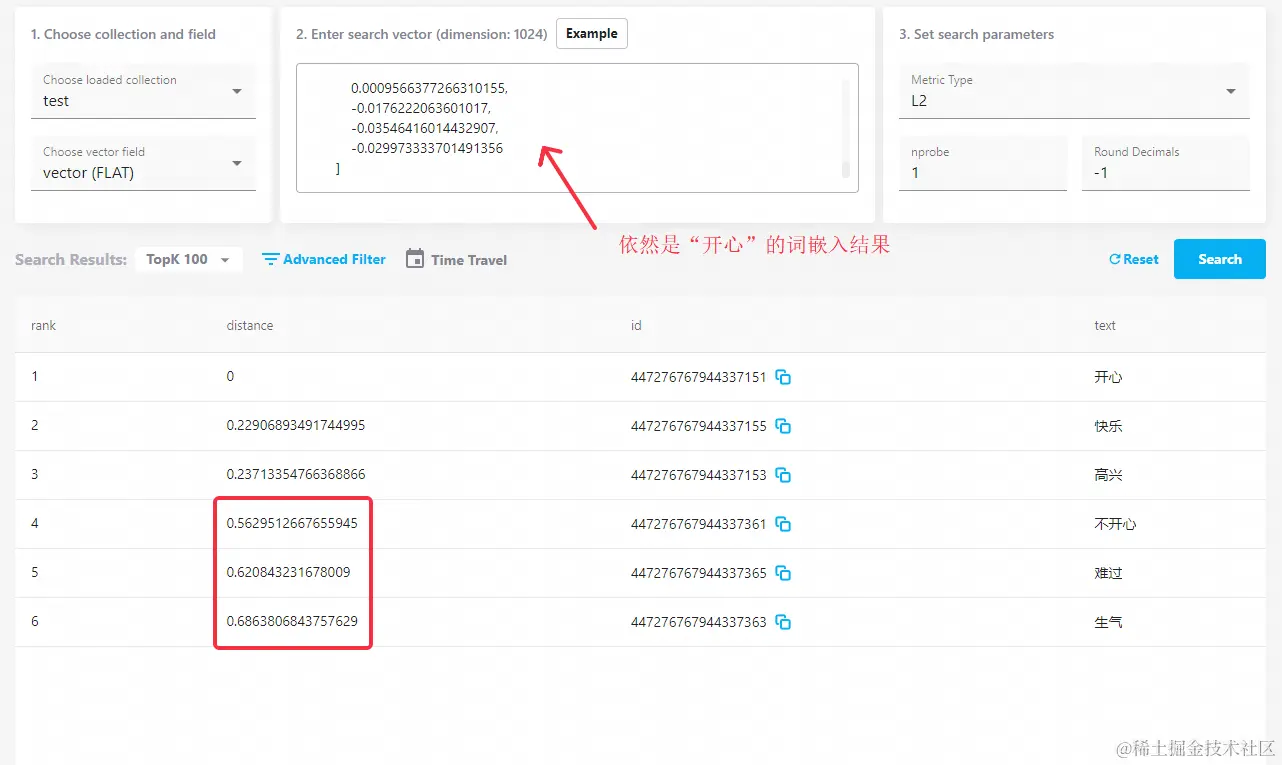1282x765 pixels.
Task: Click the Time Travel calendar icon
Action: [x=415, y=259]
